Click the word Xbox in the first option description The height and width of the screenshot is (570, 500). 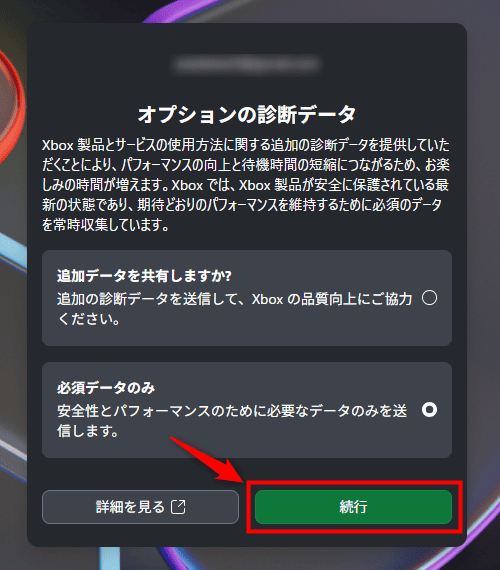pos(268,299)
